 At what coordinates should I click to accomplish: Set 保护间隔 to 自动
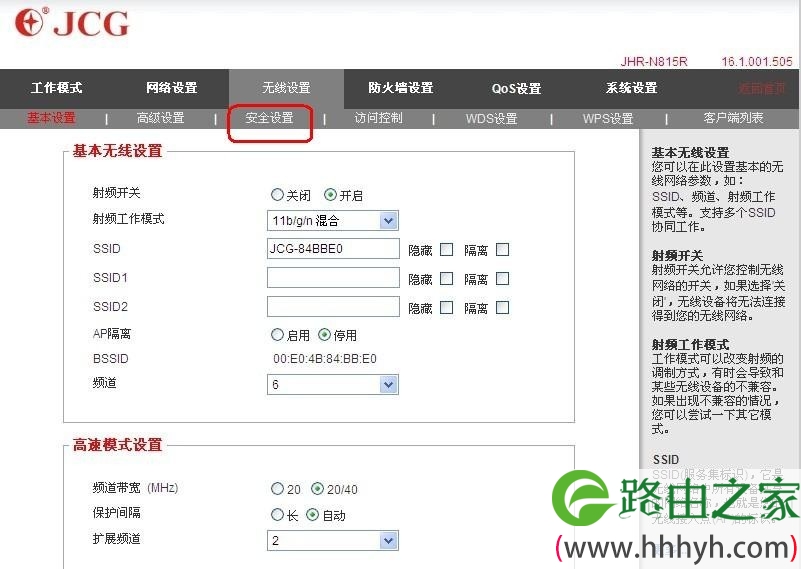tap(313, 514)
